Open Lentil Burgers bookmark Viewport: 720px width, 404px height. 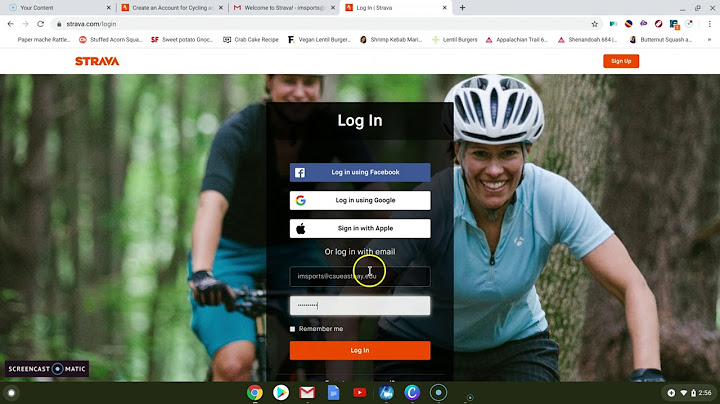coord(455,40)
